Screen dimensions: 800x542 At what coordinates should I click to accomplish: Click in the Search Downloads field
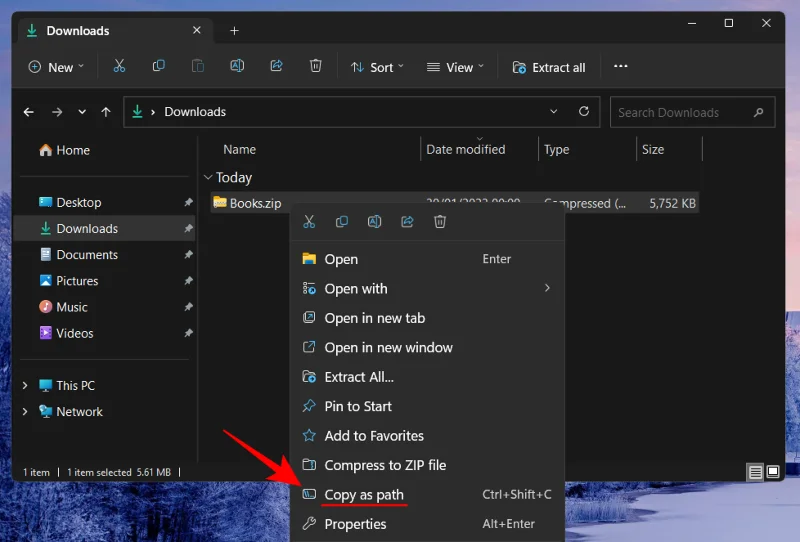point(680,112)
